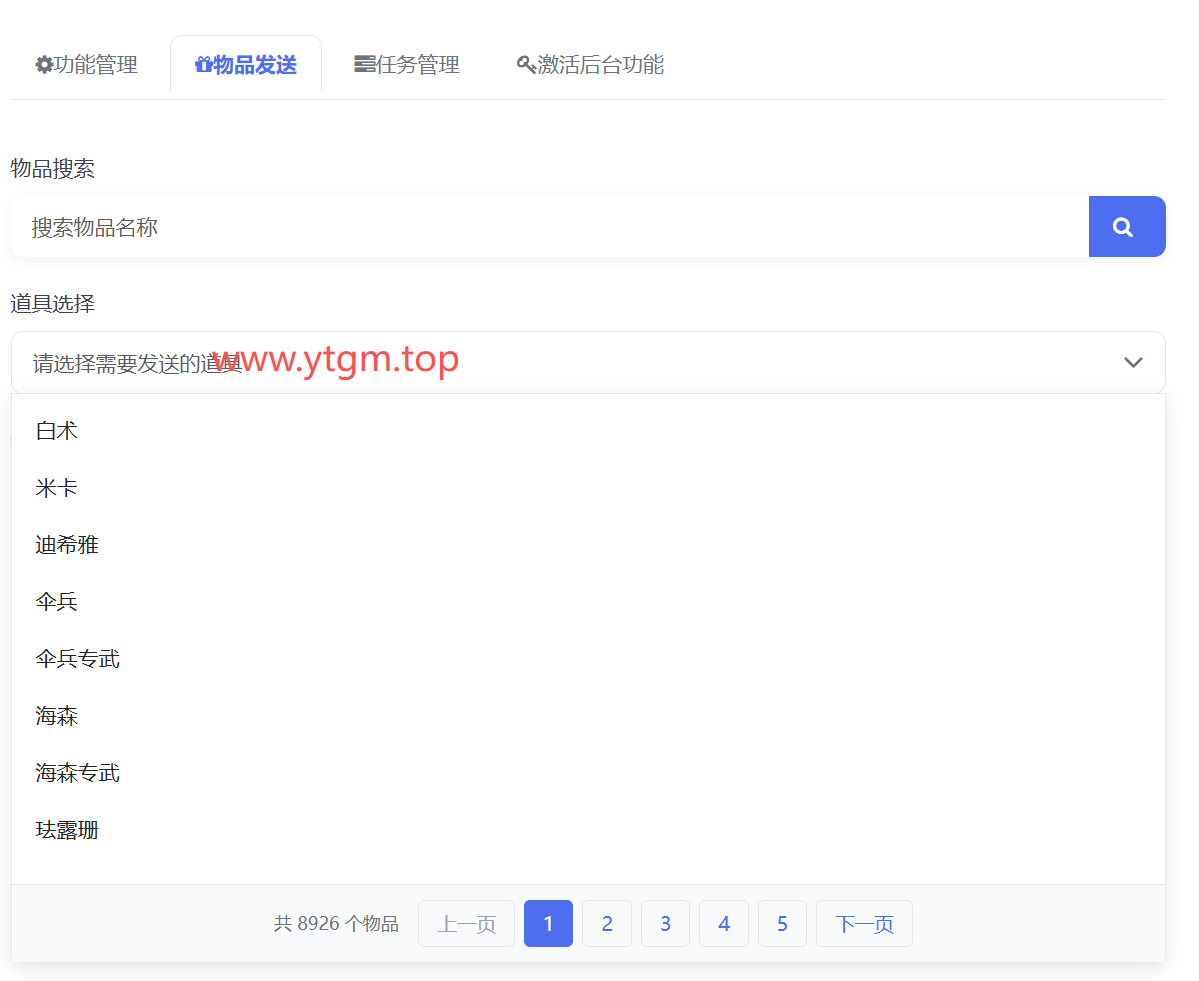Switch to the 任务管理 tab

coord(407,65)
